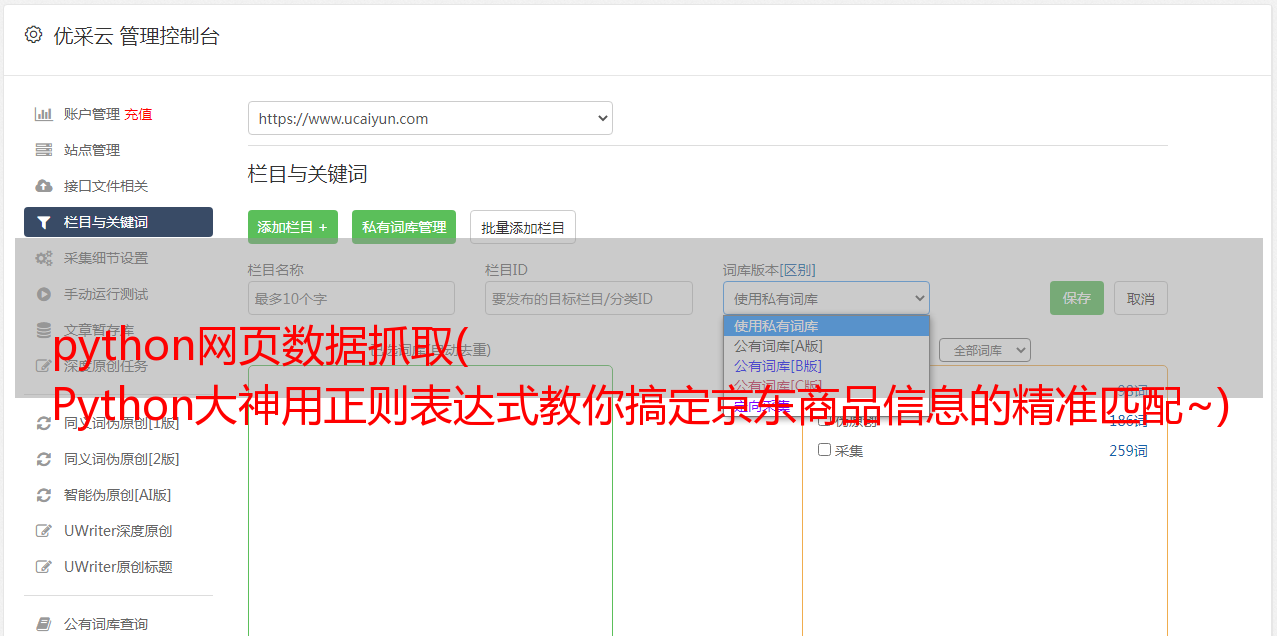Choose 公有词库[B版] from the list

[826, 366]
